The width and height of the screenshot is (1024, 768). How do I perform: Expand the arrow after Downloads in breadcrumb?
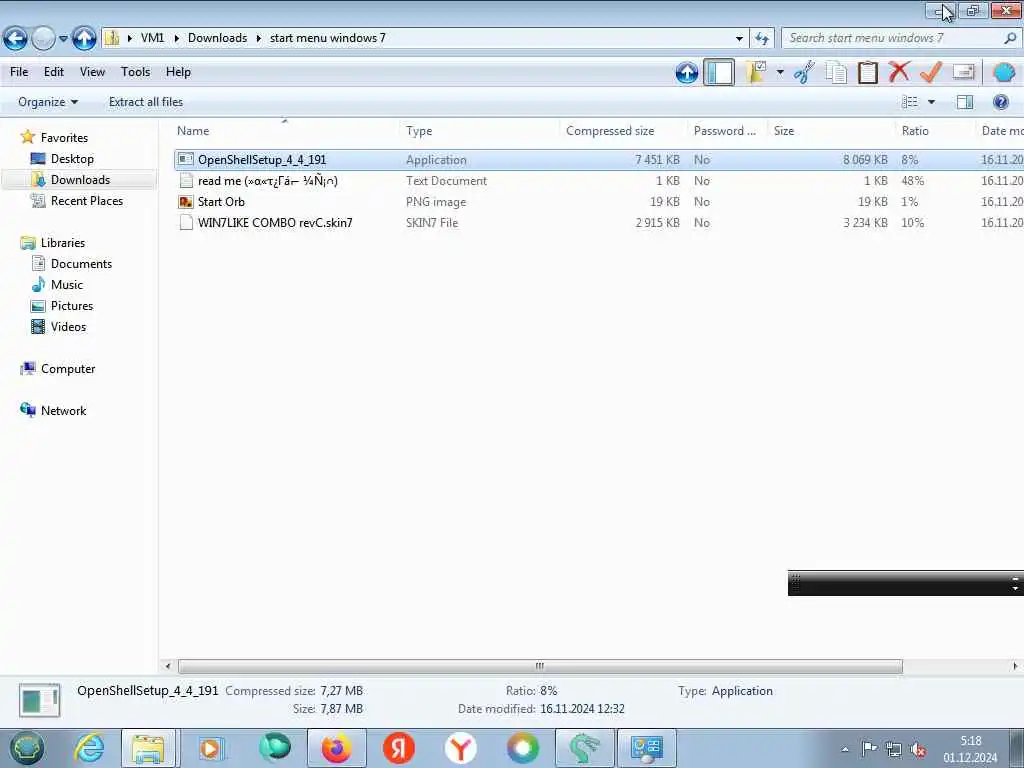point(259,39)
